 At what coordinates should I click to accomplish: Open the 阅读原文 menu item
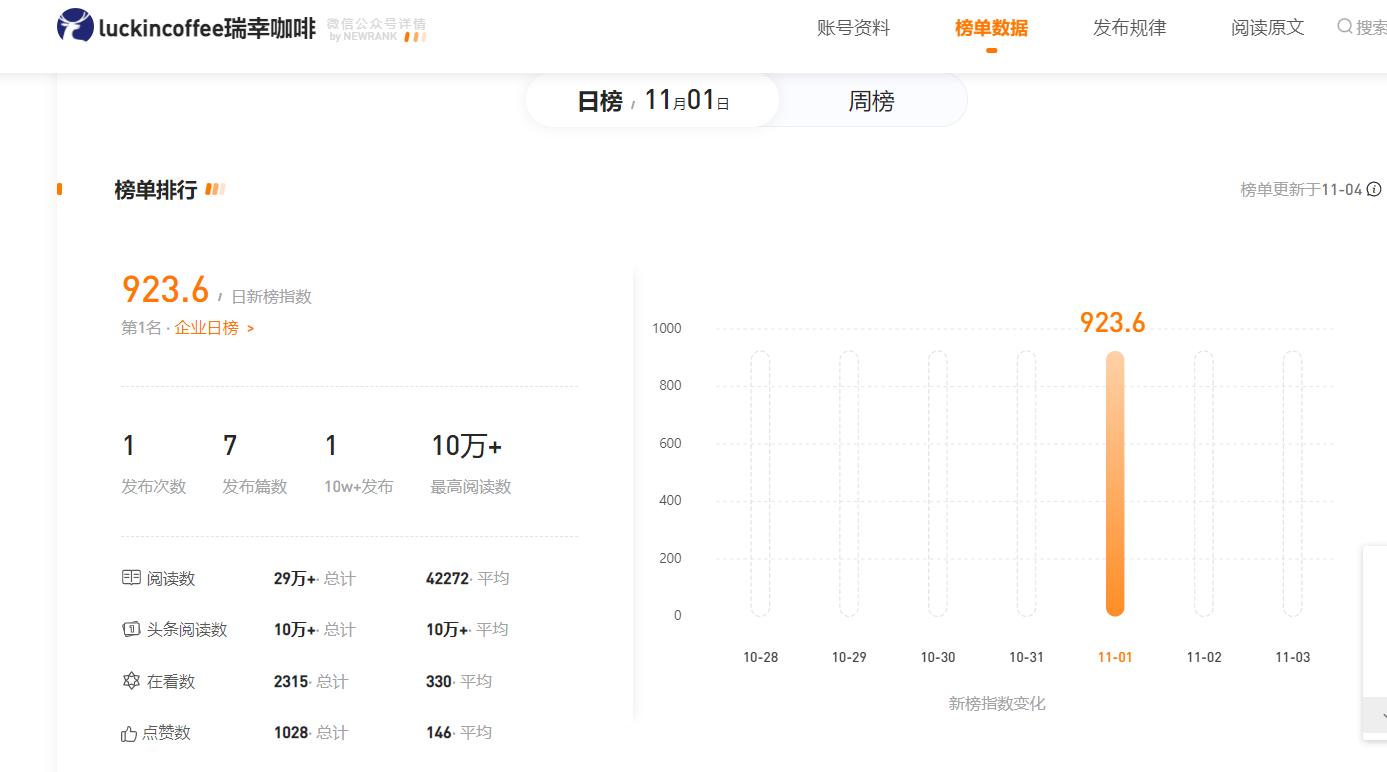1266,28
